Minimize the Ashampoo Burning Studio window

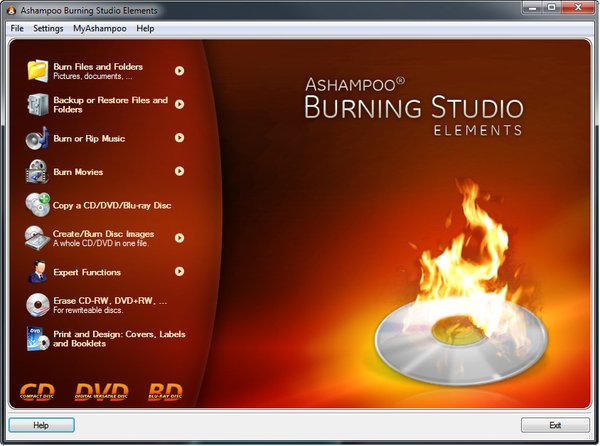(x=533, y=7)
